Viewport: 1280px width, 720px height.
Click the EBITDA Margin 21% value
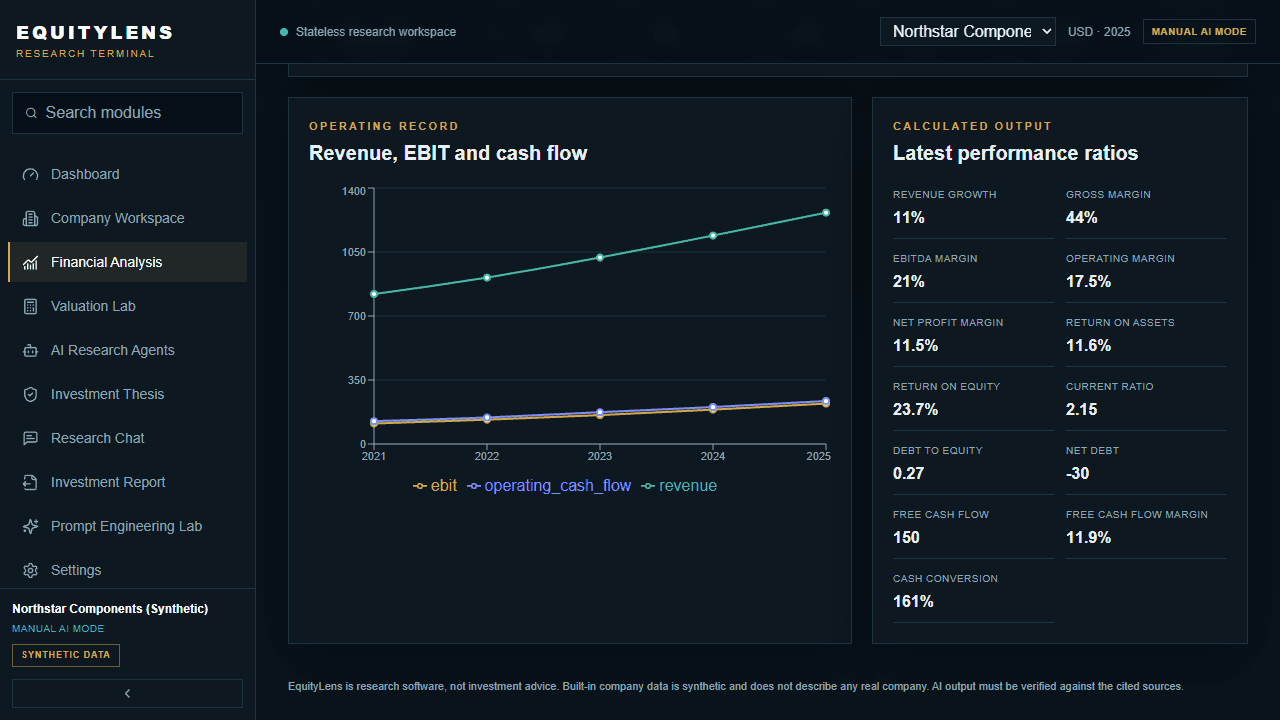coord(909,282)
